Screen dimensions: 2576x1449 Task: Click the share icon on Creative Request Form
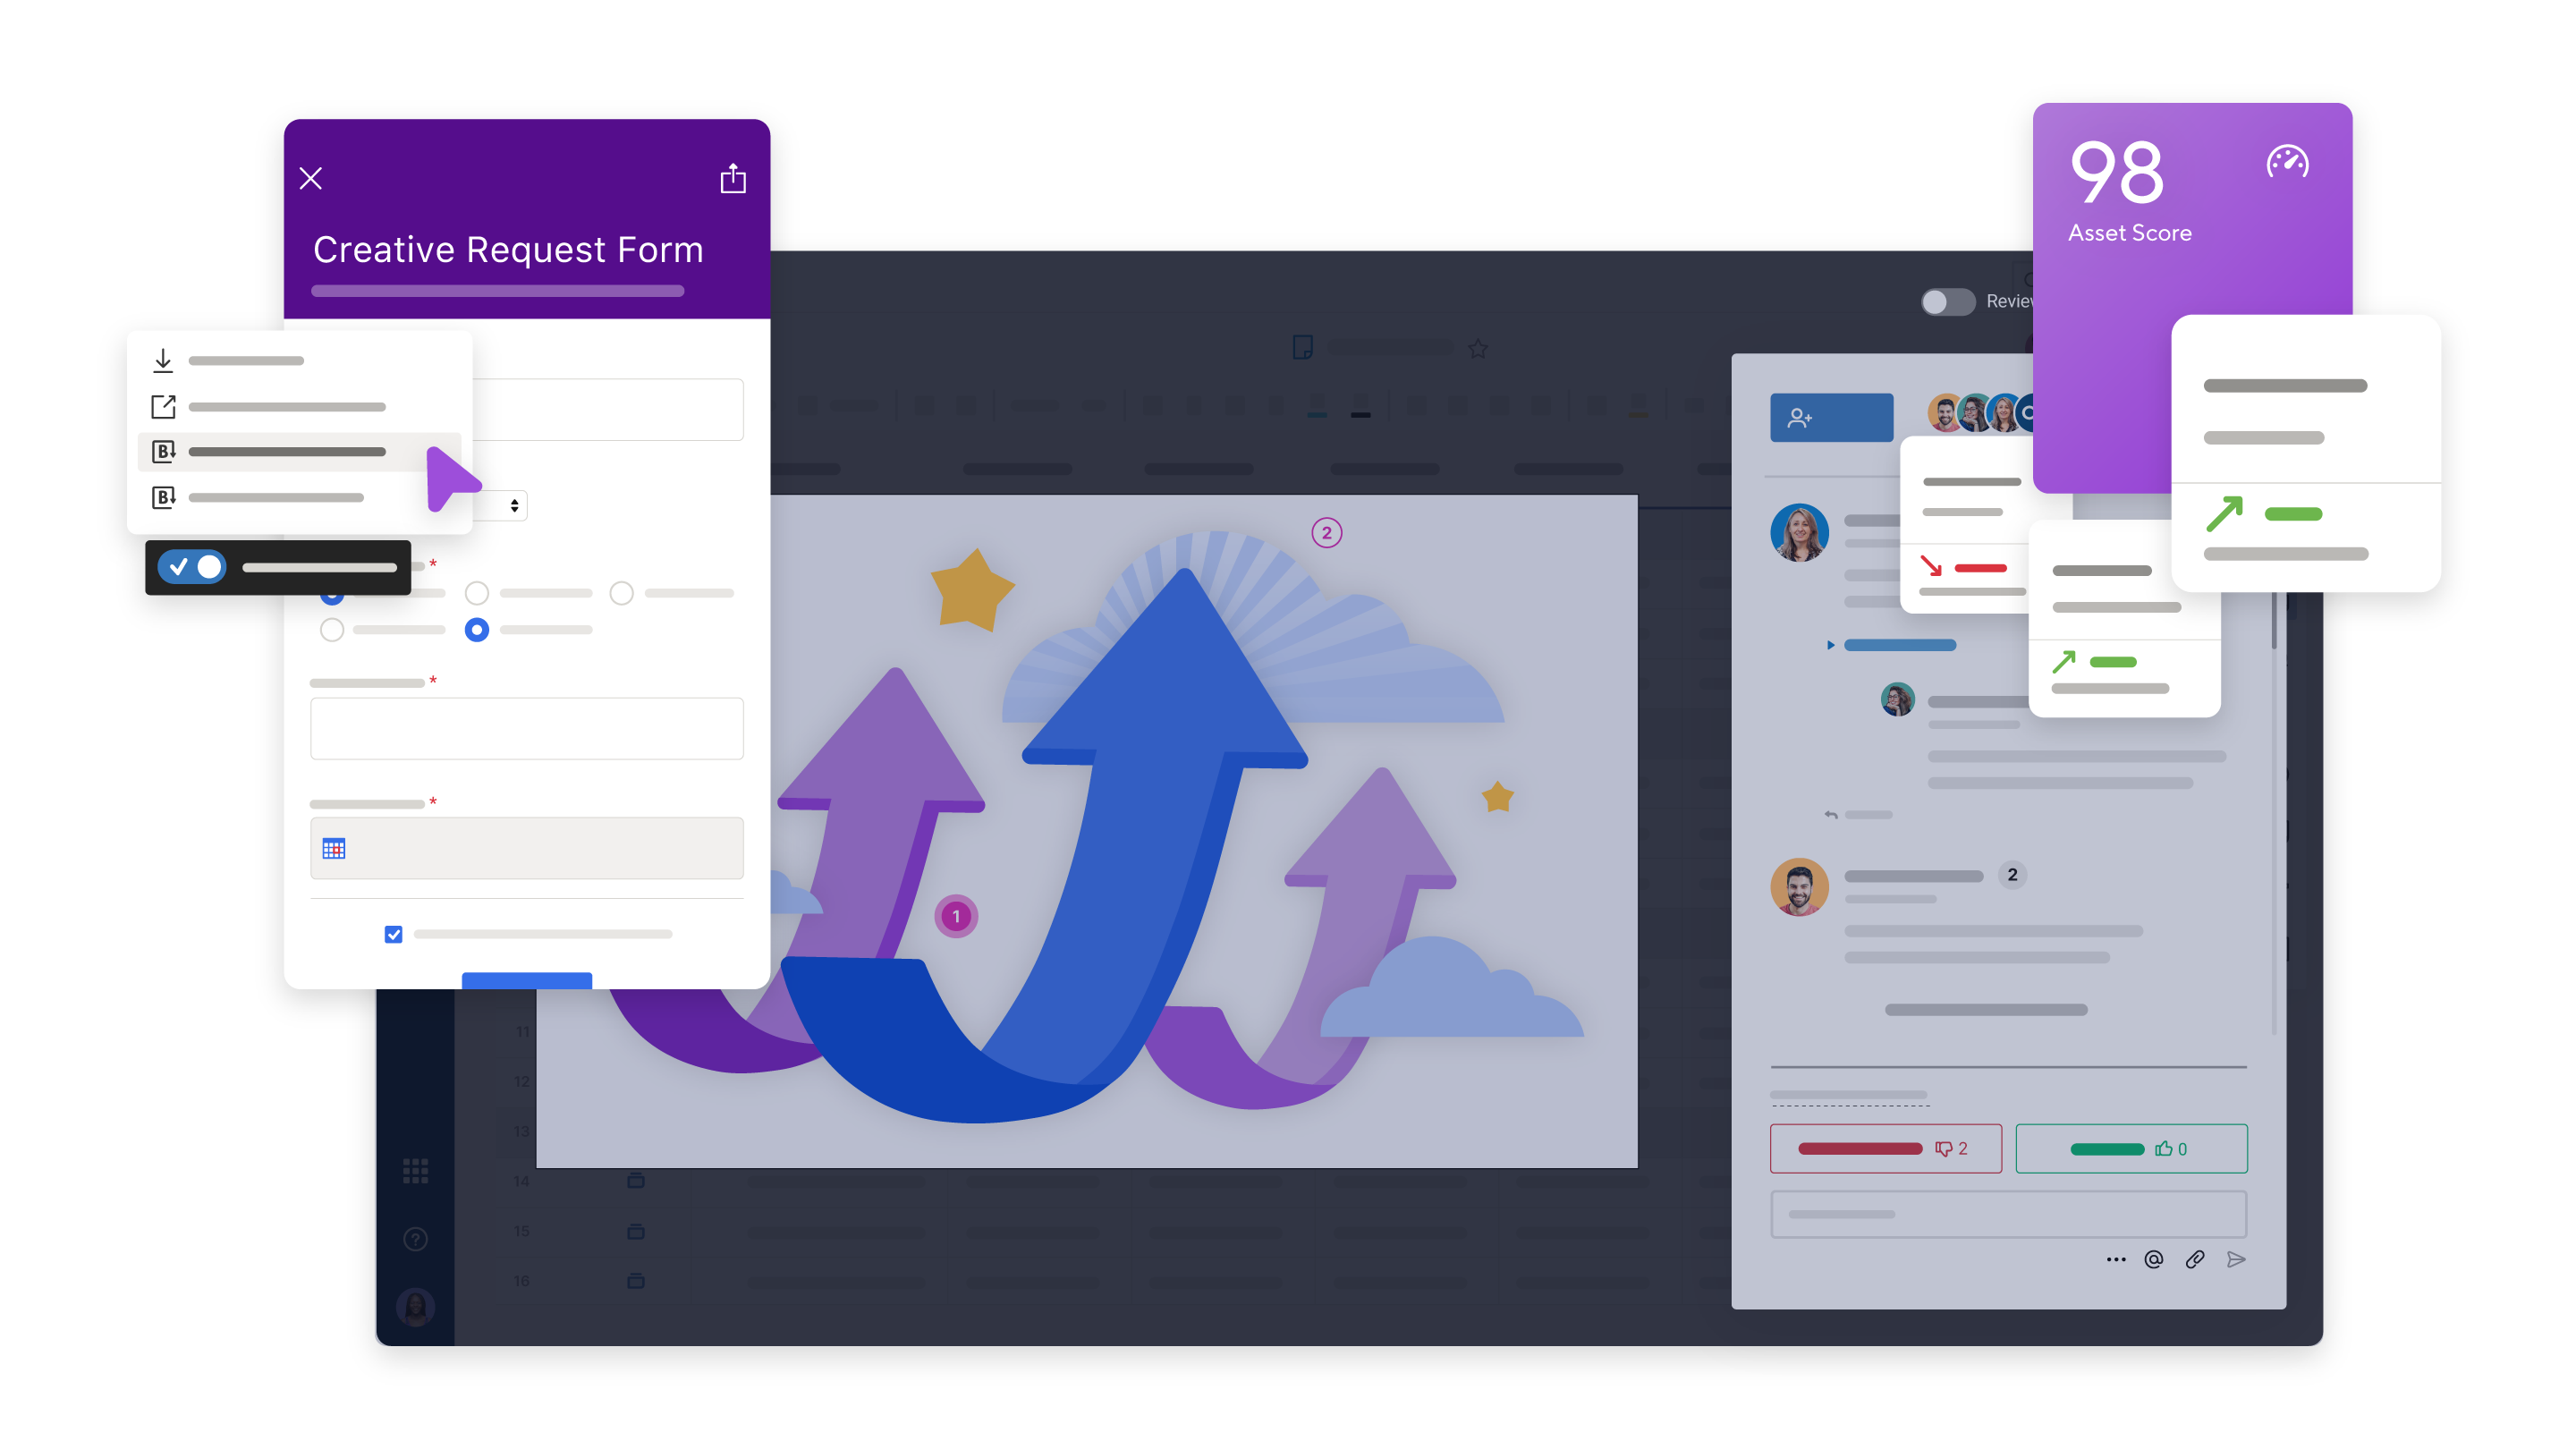click(733, 177)
